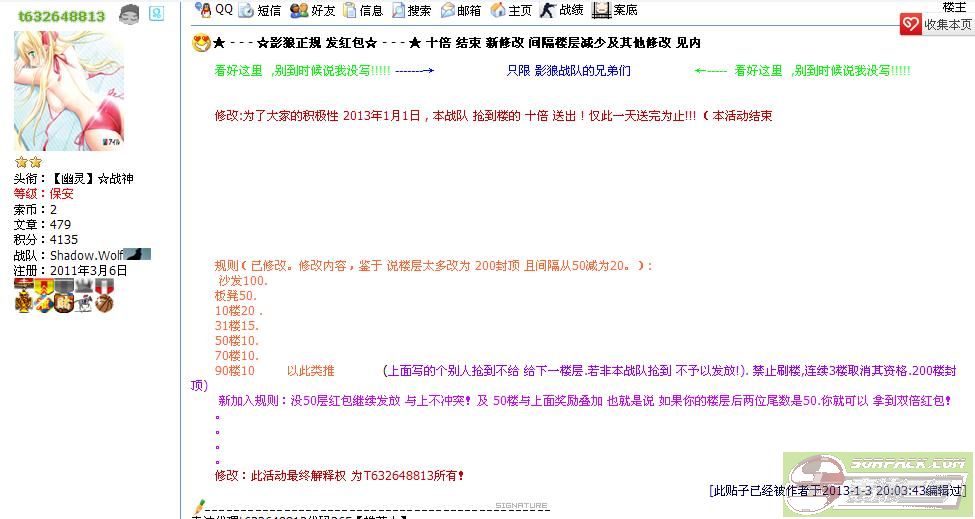Go to the poster's 主页 homepage
Viewport: 975px width, 519px height.
(512, 11)
